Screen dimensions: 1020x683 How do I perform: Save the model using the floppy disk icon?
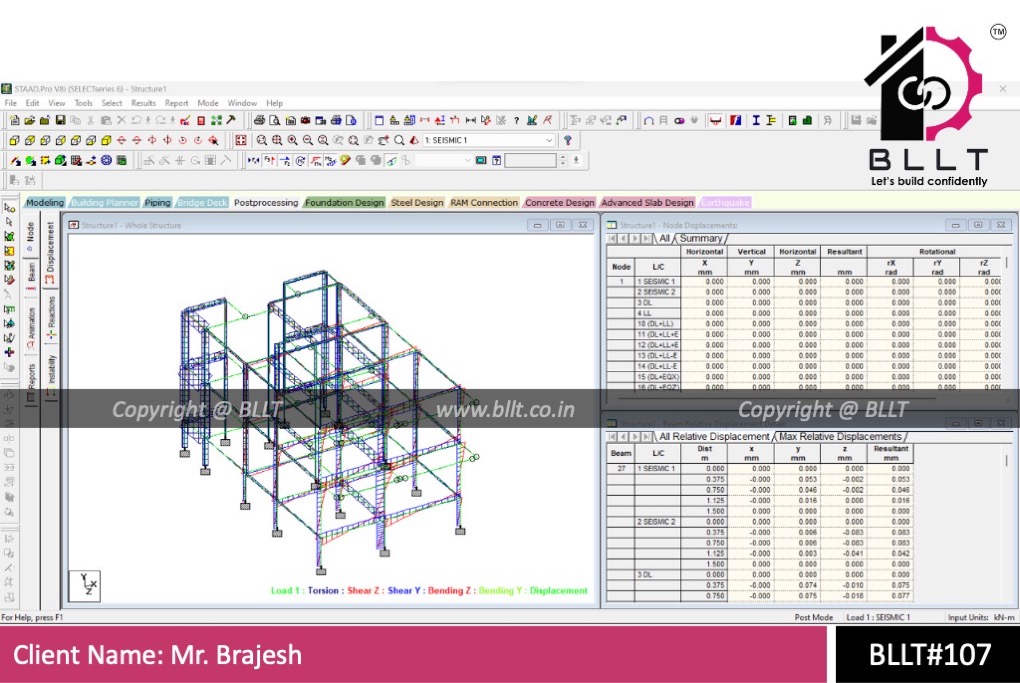[60, 120]
